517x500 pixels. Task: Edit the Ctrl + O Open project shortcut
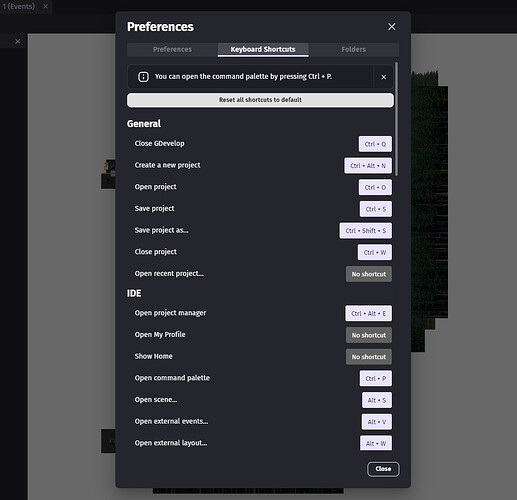coord(375,187)
